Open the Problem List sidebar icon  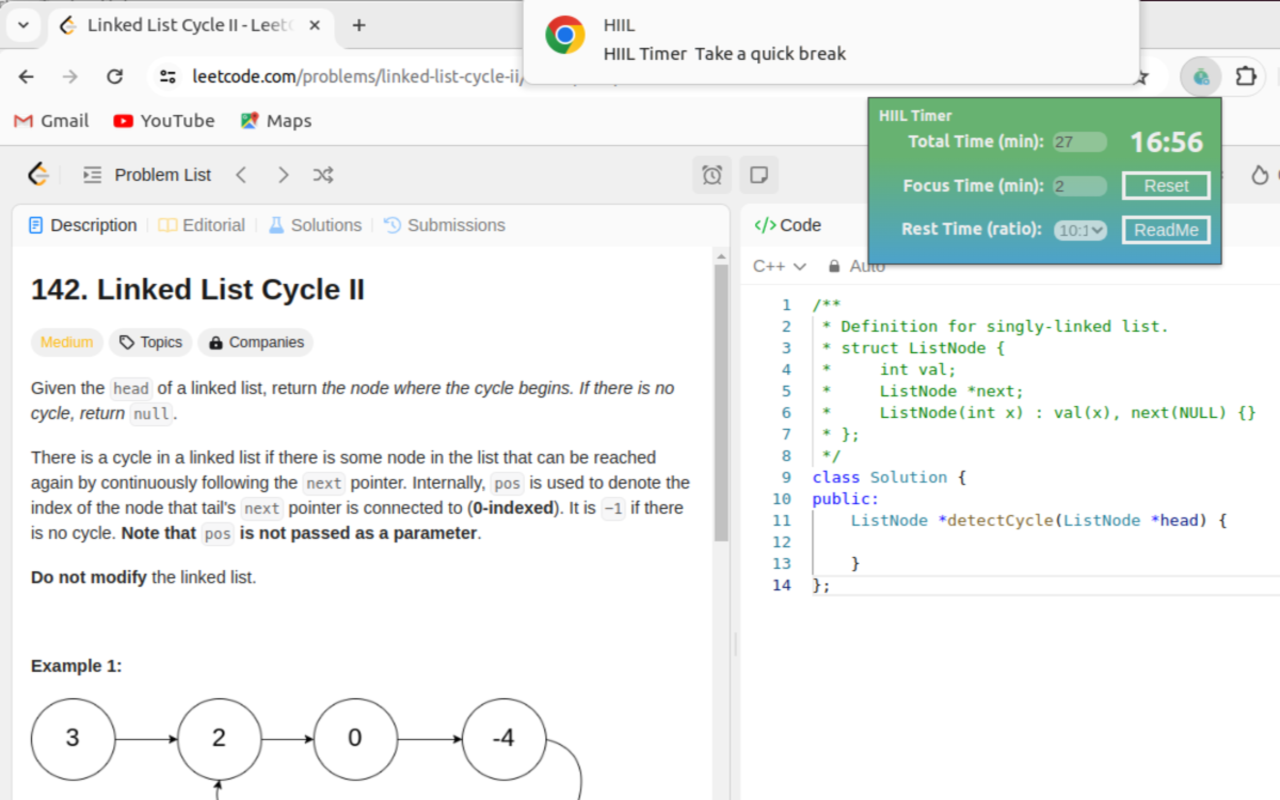click(x=92, y=174)
